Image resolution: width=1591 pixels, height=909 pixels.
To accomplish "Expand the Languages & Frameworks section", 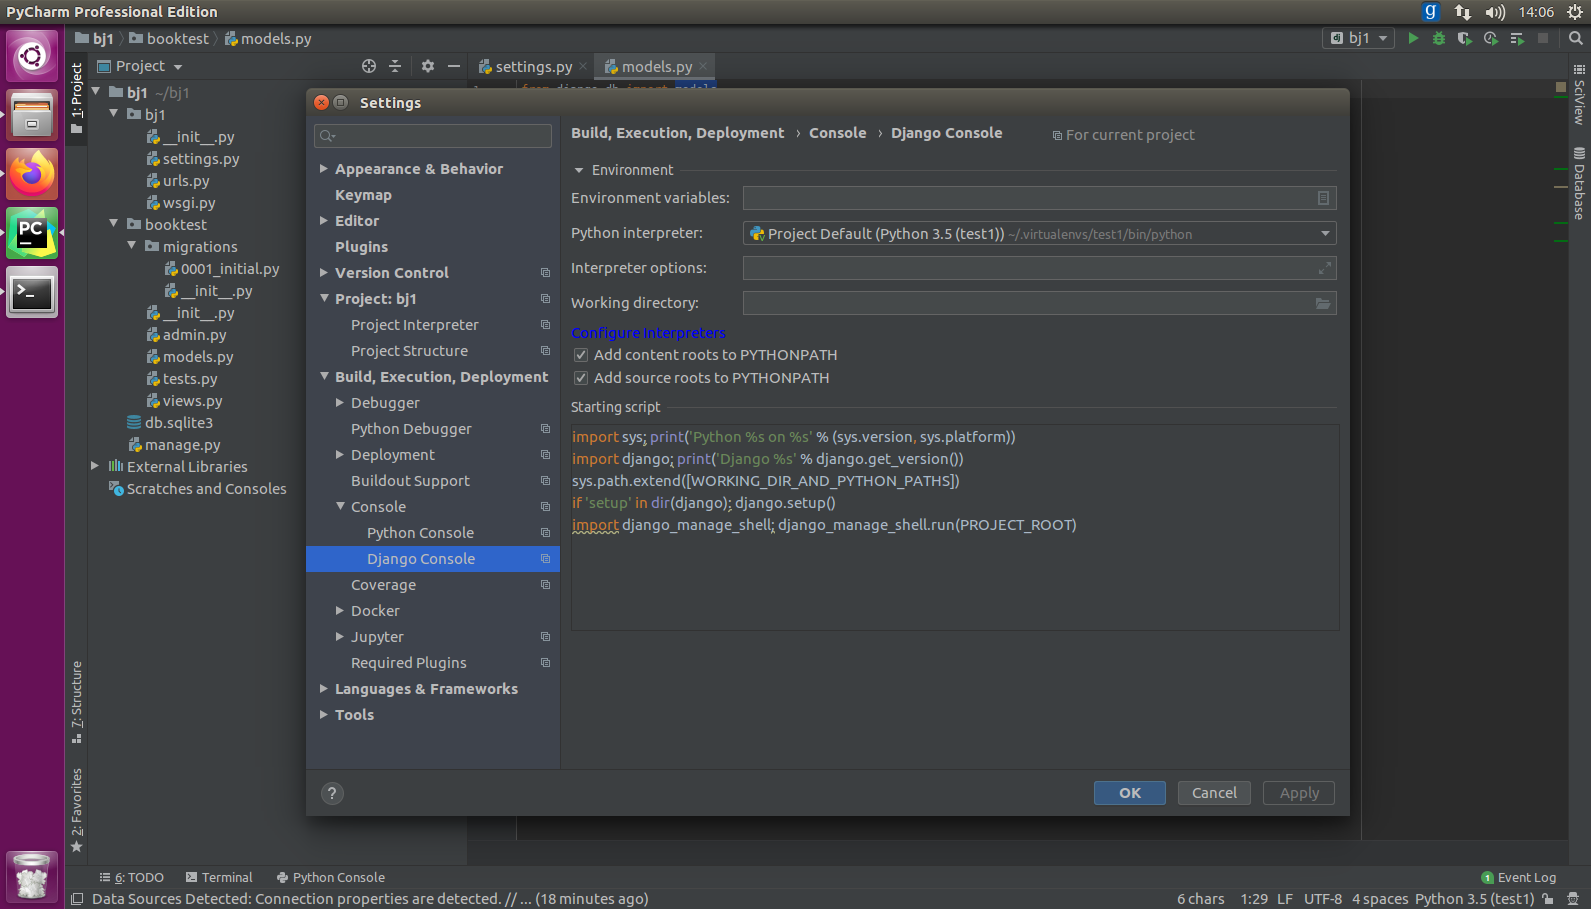I will 324,689.
